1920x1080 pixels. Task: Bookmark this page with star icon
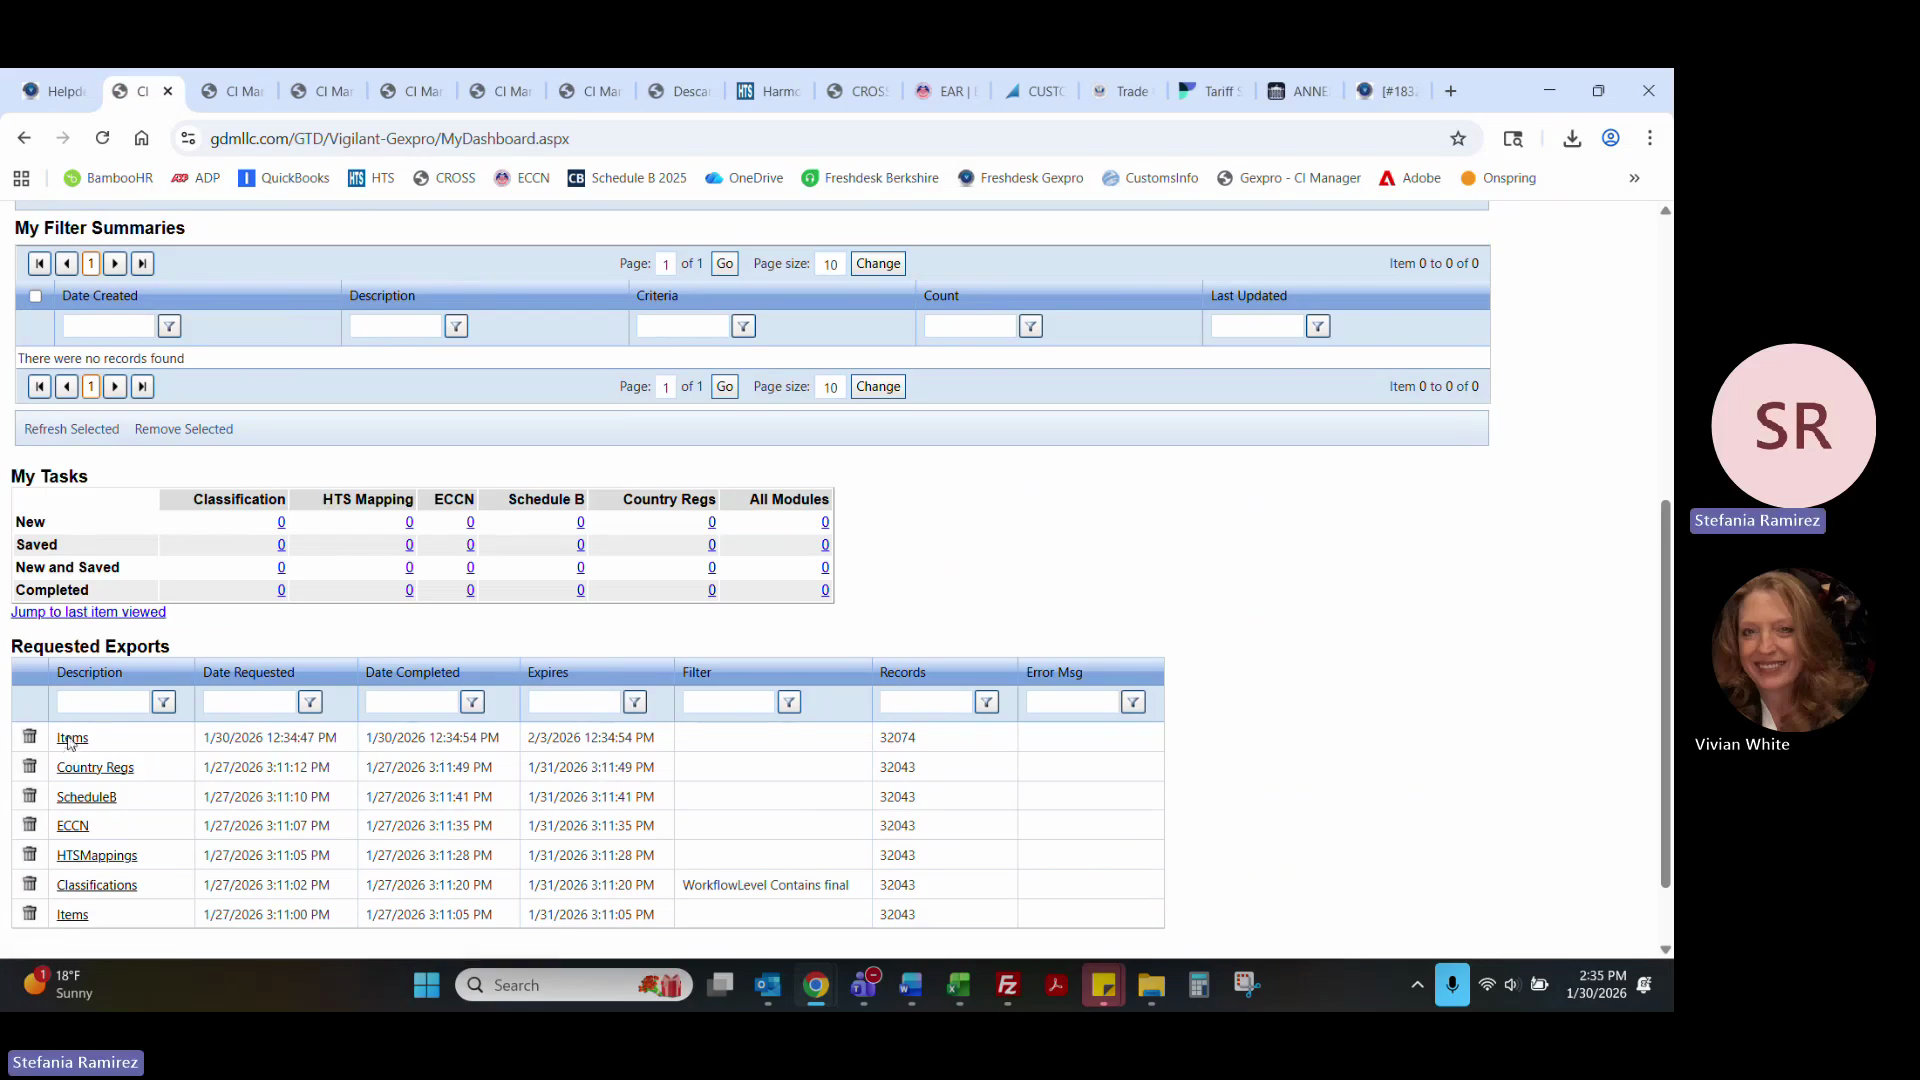[x=1458, y=139]
